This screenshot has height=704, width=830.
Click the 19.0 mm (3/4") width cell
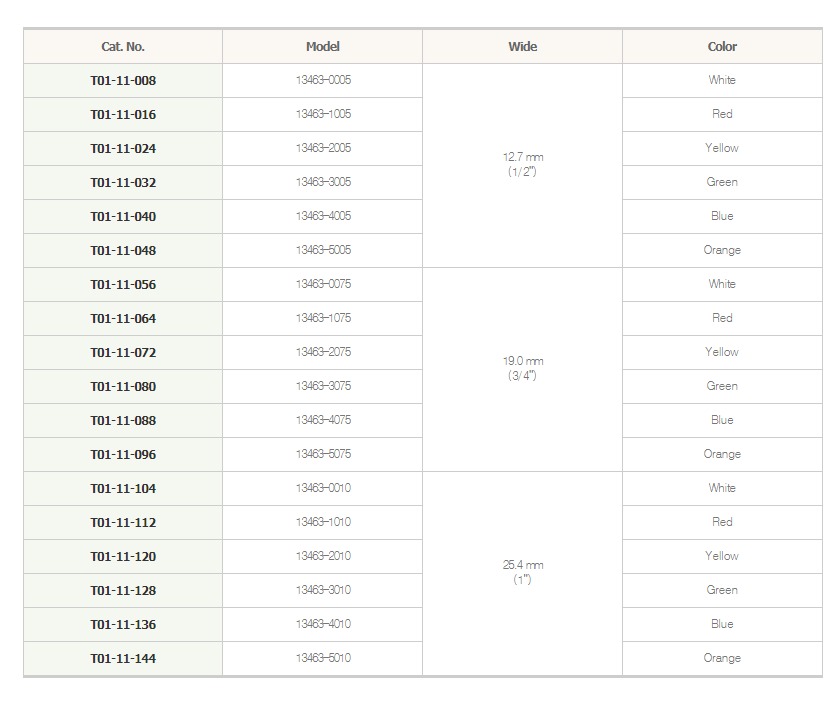point(522,369)
